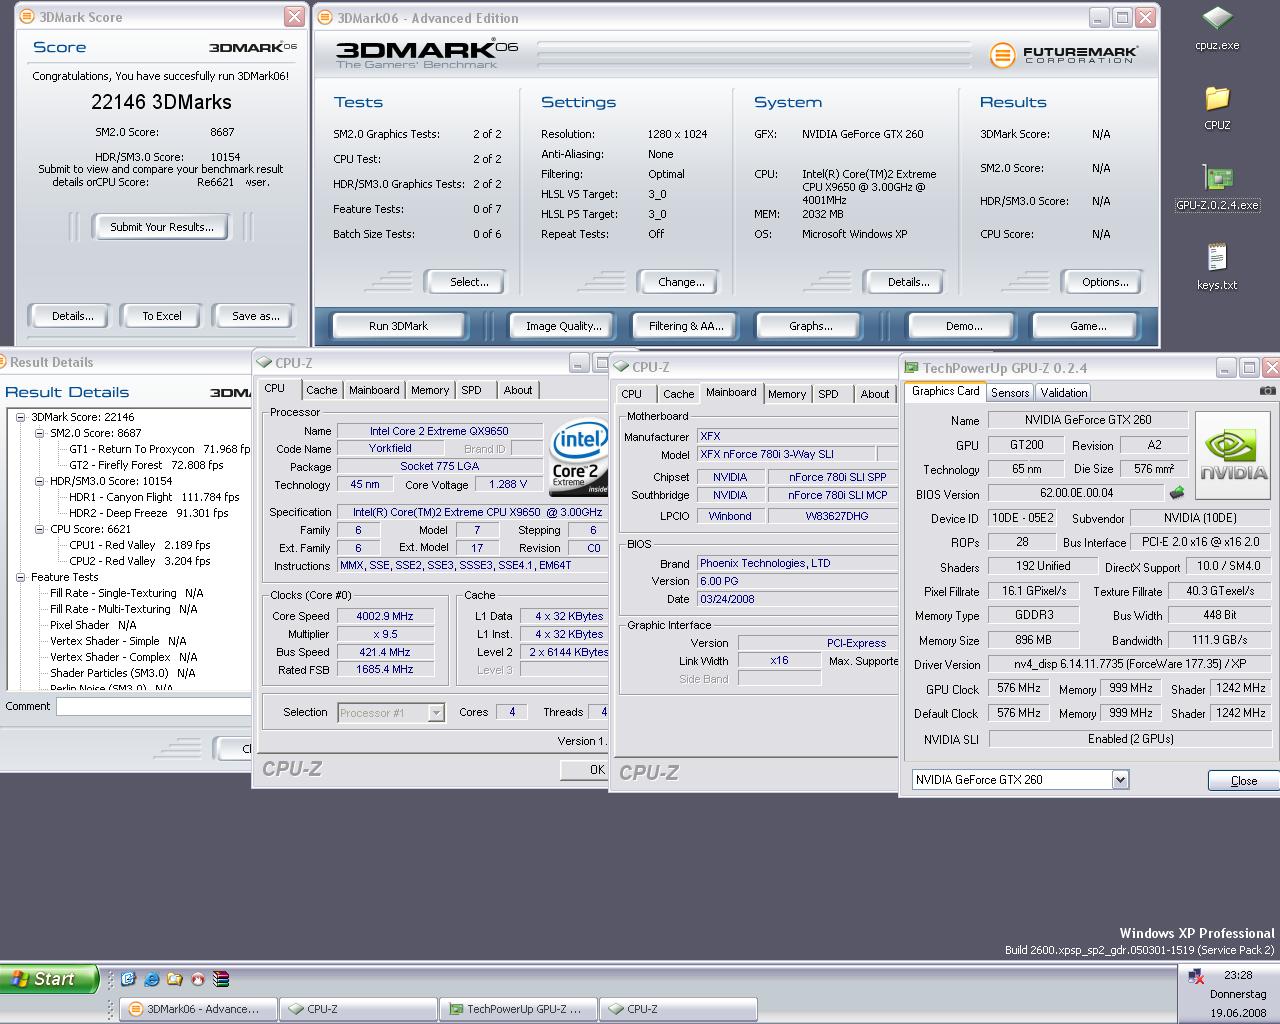Screen dimensions: 1280x1024
Task: Open Options under the Results section
Action: point(1105,282)
